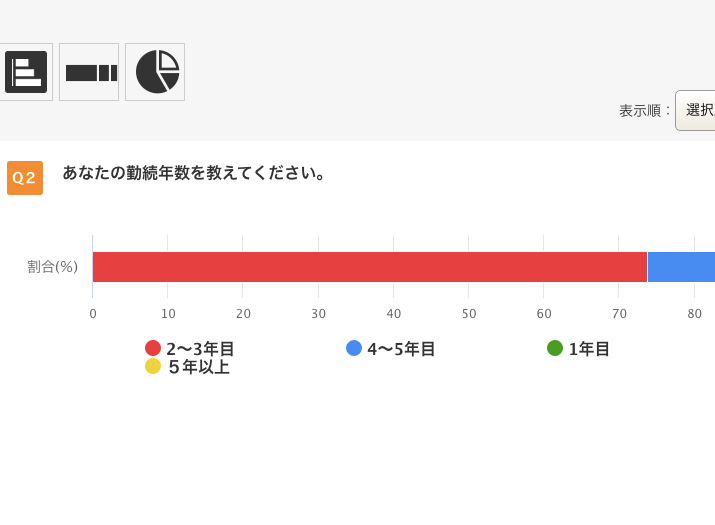Toggle the 1年目 legend label
This screenshot has height=525, width=715.
coord(589,349)
